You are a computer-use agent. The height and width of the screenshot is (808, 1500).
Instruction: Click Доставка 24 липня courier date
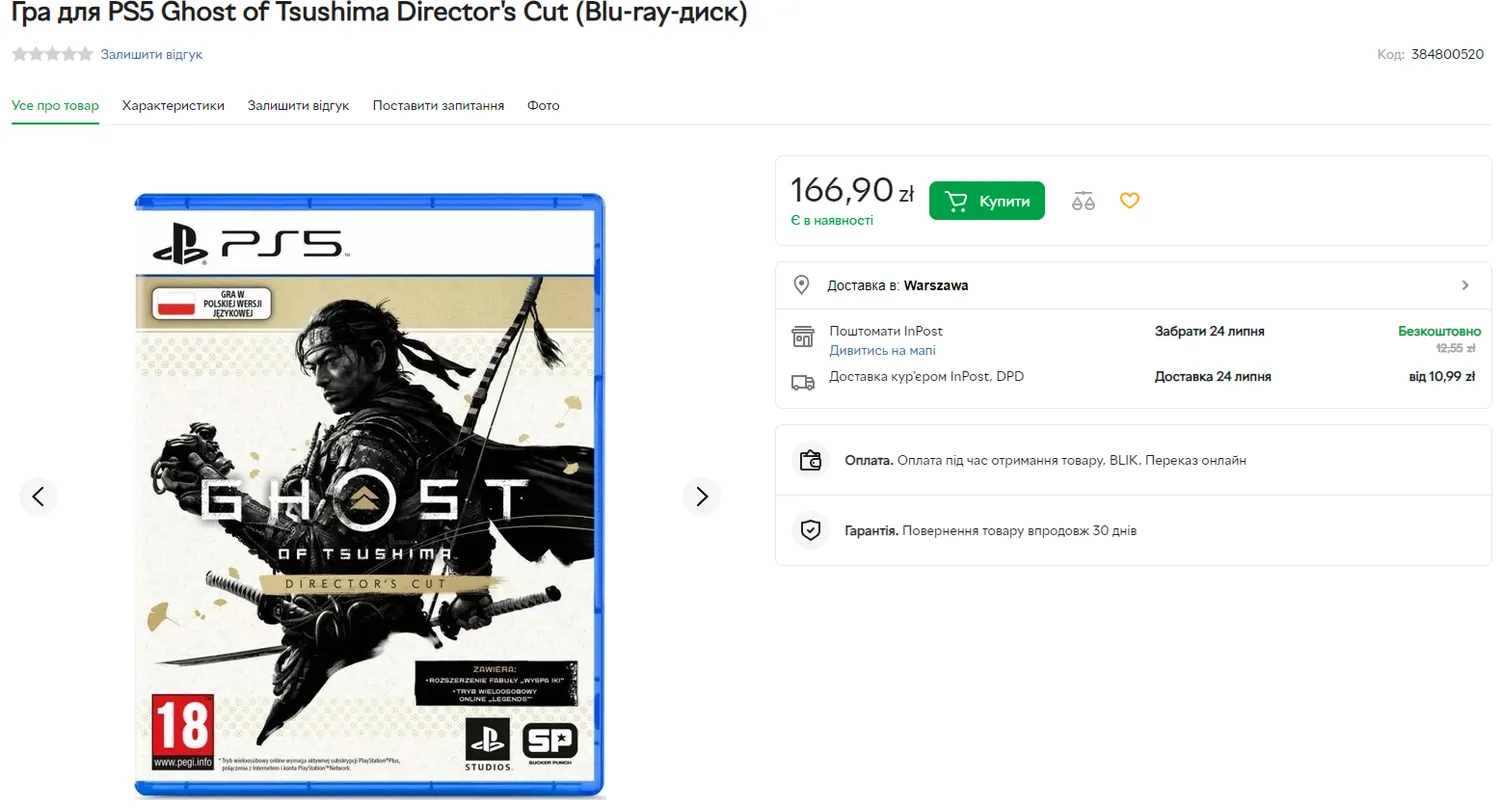pos(1213,377)
